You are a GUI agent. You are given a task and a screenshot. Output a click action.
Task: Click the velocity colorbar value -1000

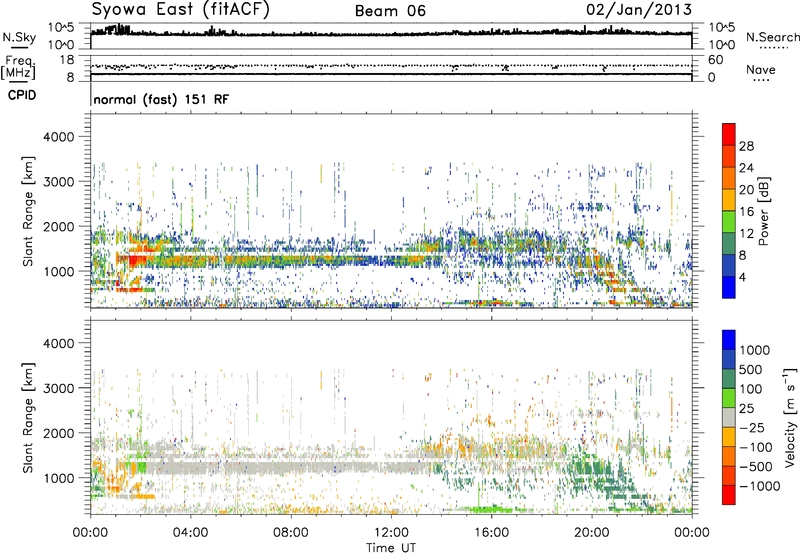point(760,486)
